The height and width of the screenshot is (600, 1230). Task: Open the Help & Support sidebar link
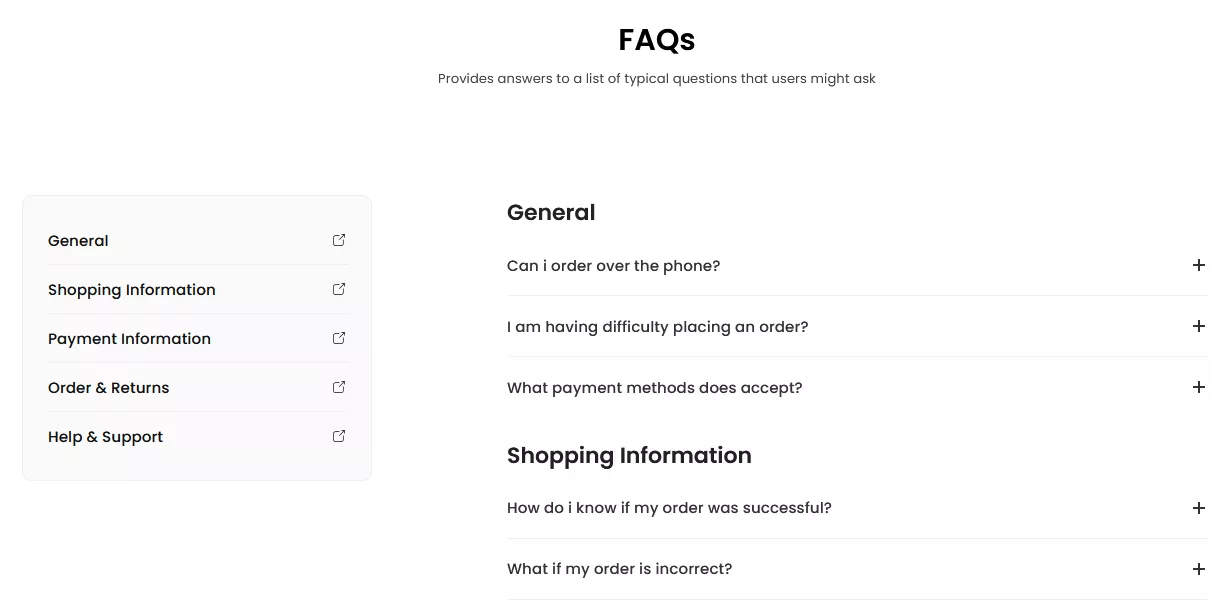point(105,436)
